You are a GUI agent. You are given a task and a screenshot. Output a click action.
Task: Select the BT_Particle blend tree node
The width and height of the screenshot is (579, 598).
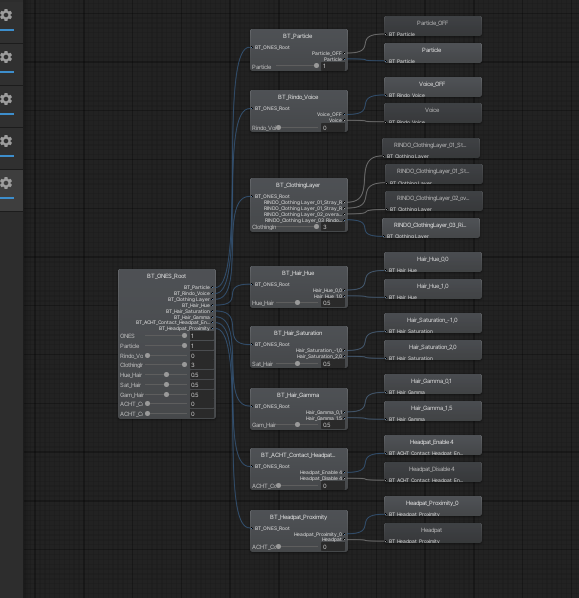click(x=299, y=50)
